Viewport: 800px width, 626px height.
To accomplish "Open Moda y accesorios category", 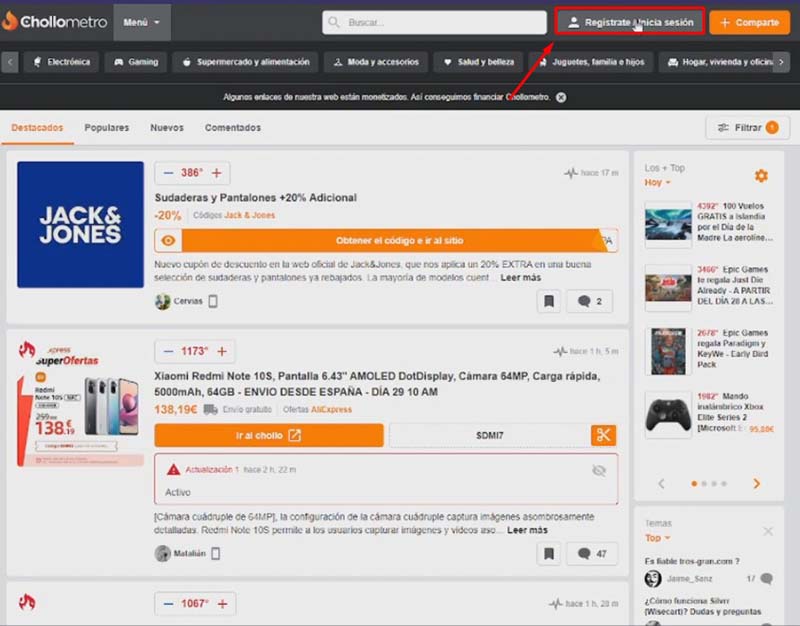I will point(376,62).
